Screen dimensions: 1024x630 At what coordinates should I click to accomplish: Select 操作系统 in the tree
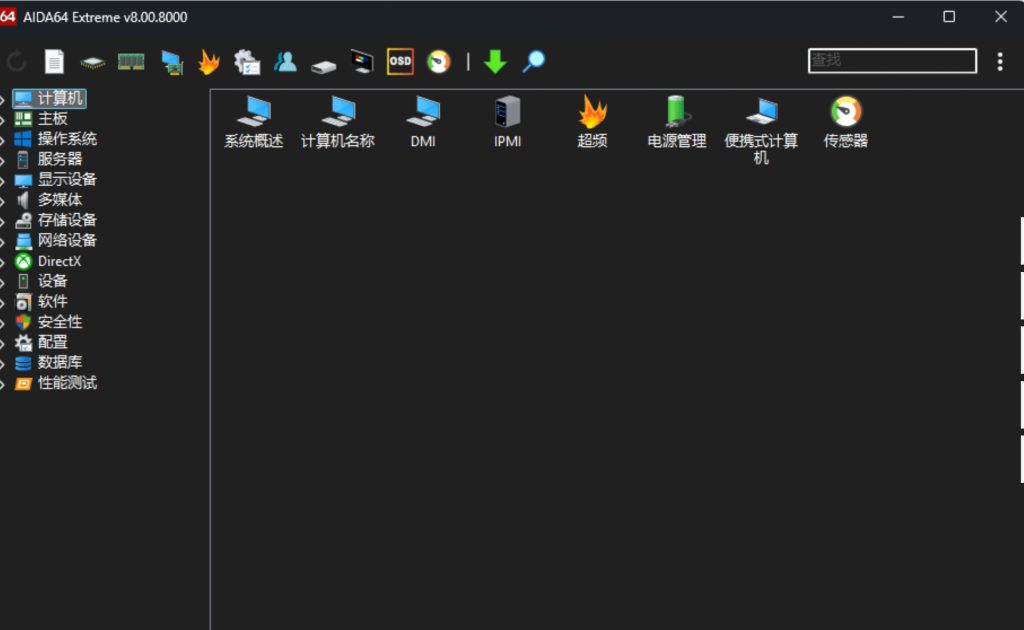pyautogui.click(x=56, y=139)
